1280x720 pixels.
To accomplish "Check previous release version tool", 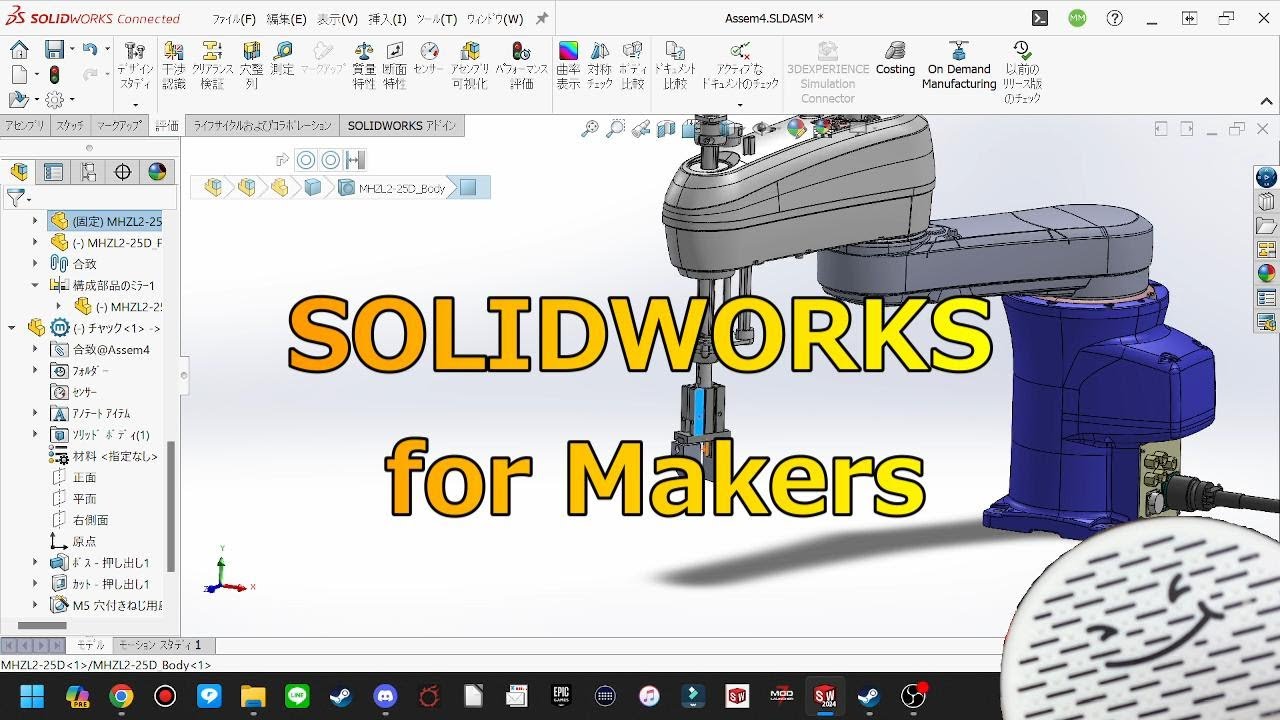I will point(1022,72).
